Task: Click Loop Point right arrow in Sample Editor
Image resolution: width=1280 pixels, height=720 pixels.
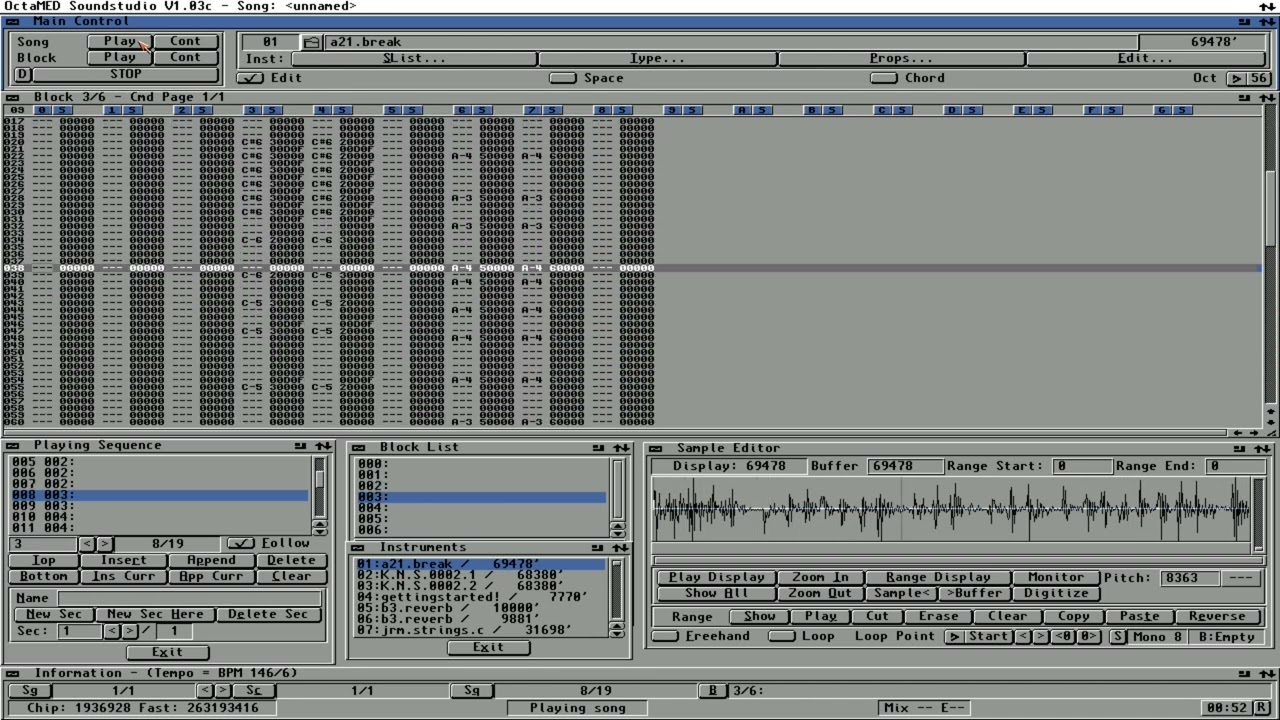Action: (1041, 637)
